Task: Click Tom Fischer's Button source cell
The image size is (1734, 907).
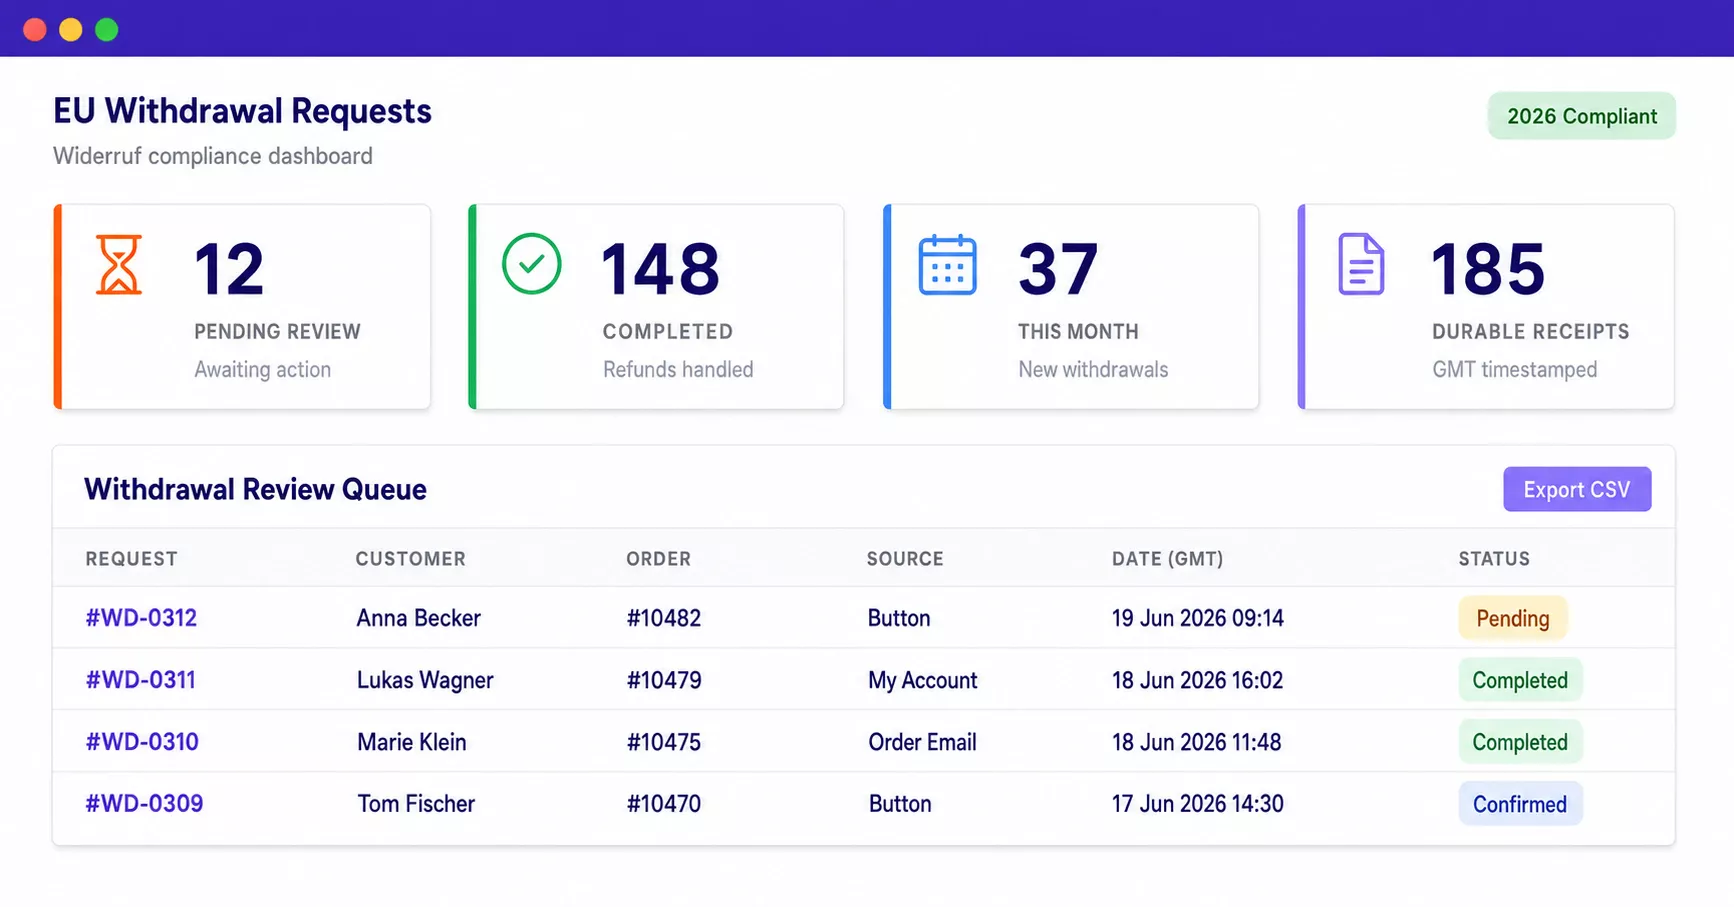Action: [x=900, y=804]
